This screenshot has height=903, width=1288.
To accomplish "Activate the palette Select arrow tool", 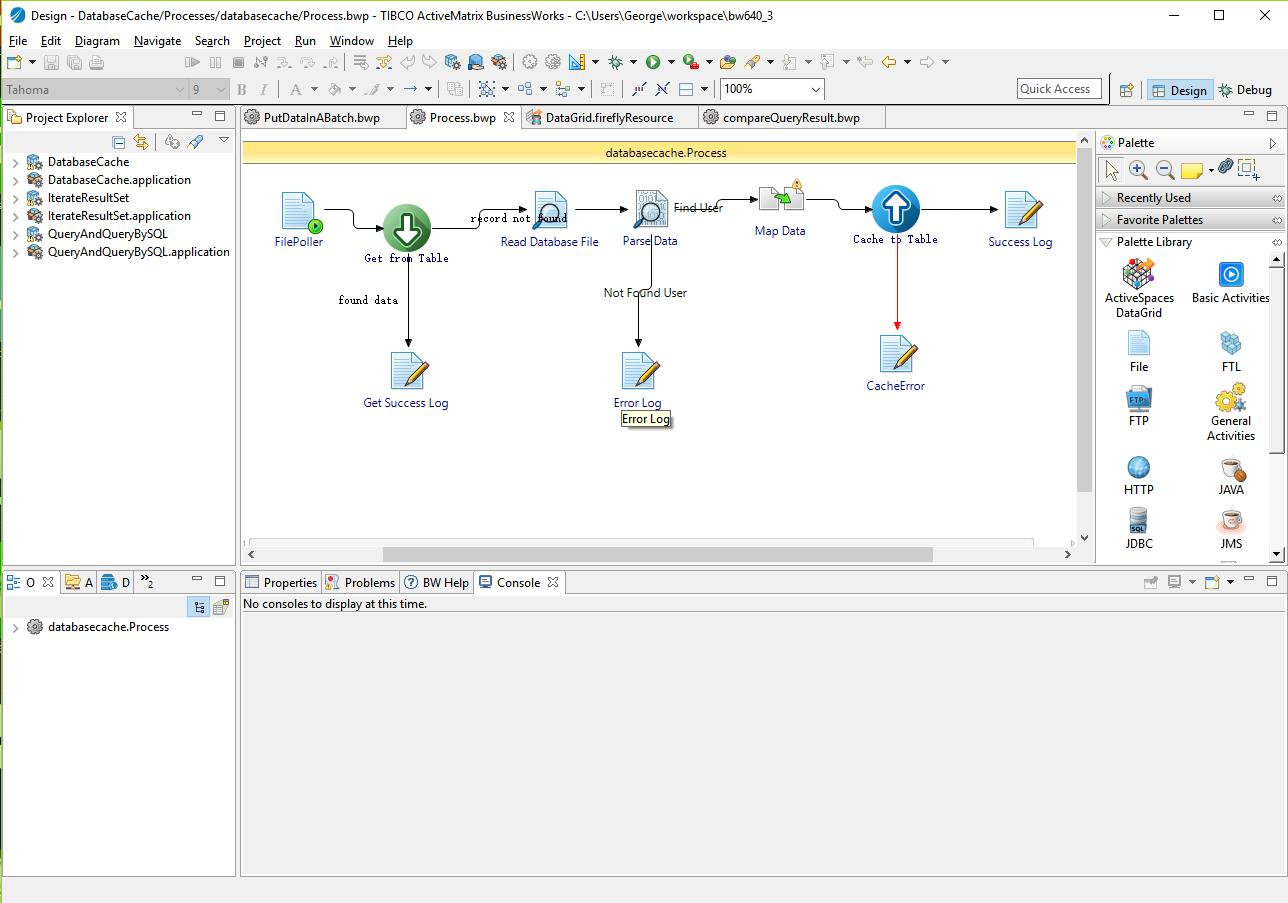I will tap(1111, 170).
